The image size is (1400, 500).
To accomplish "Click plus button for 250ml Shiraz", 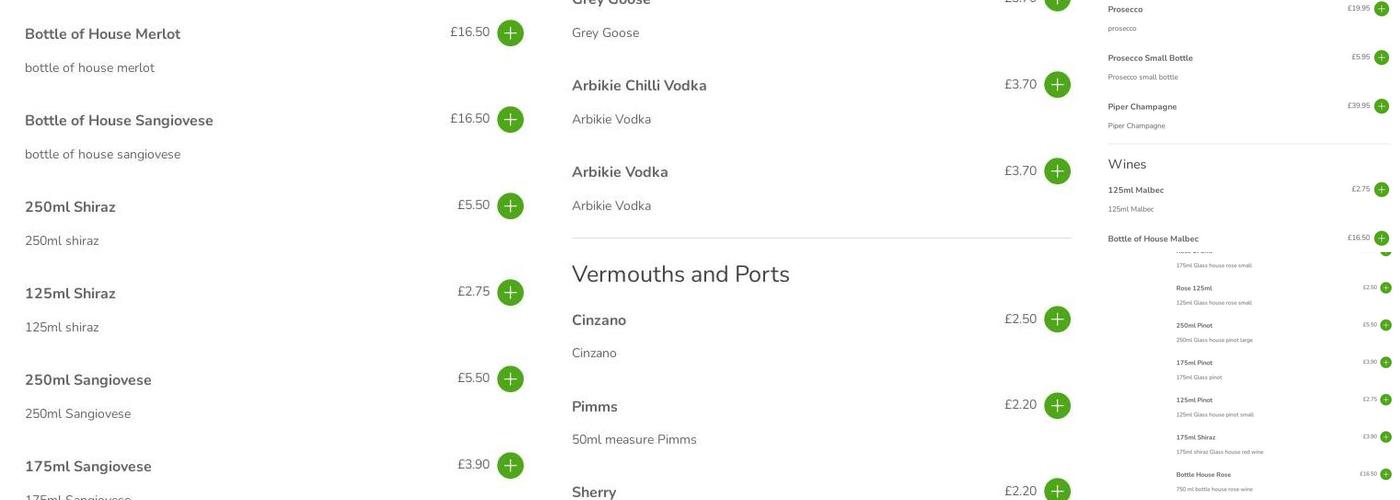I will coord(510,206).
